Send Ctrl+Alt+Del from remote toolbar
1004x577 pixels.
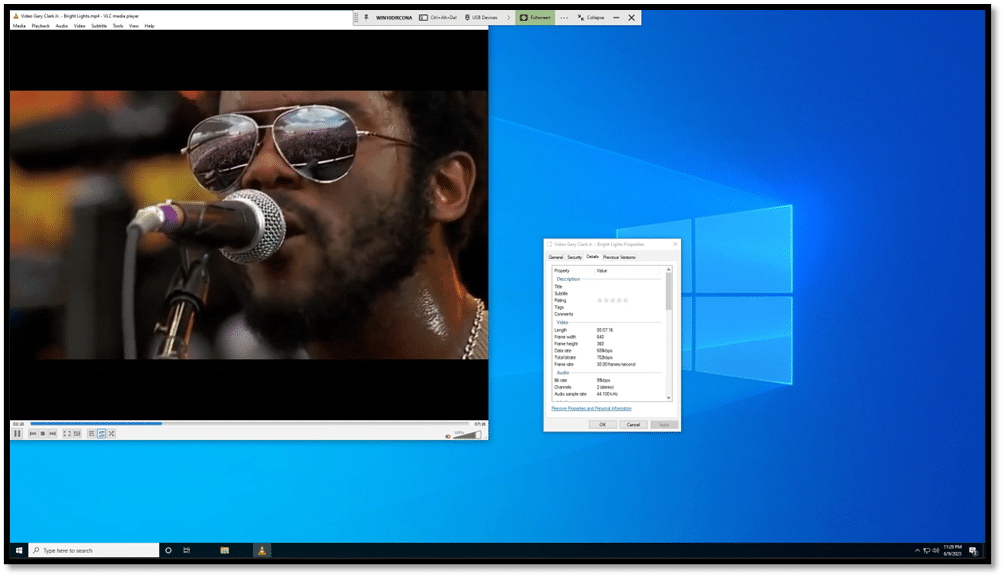[x=438, y=18]
